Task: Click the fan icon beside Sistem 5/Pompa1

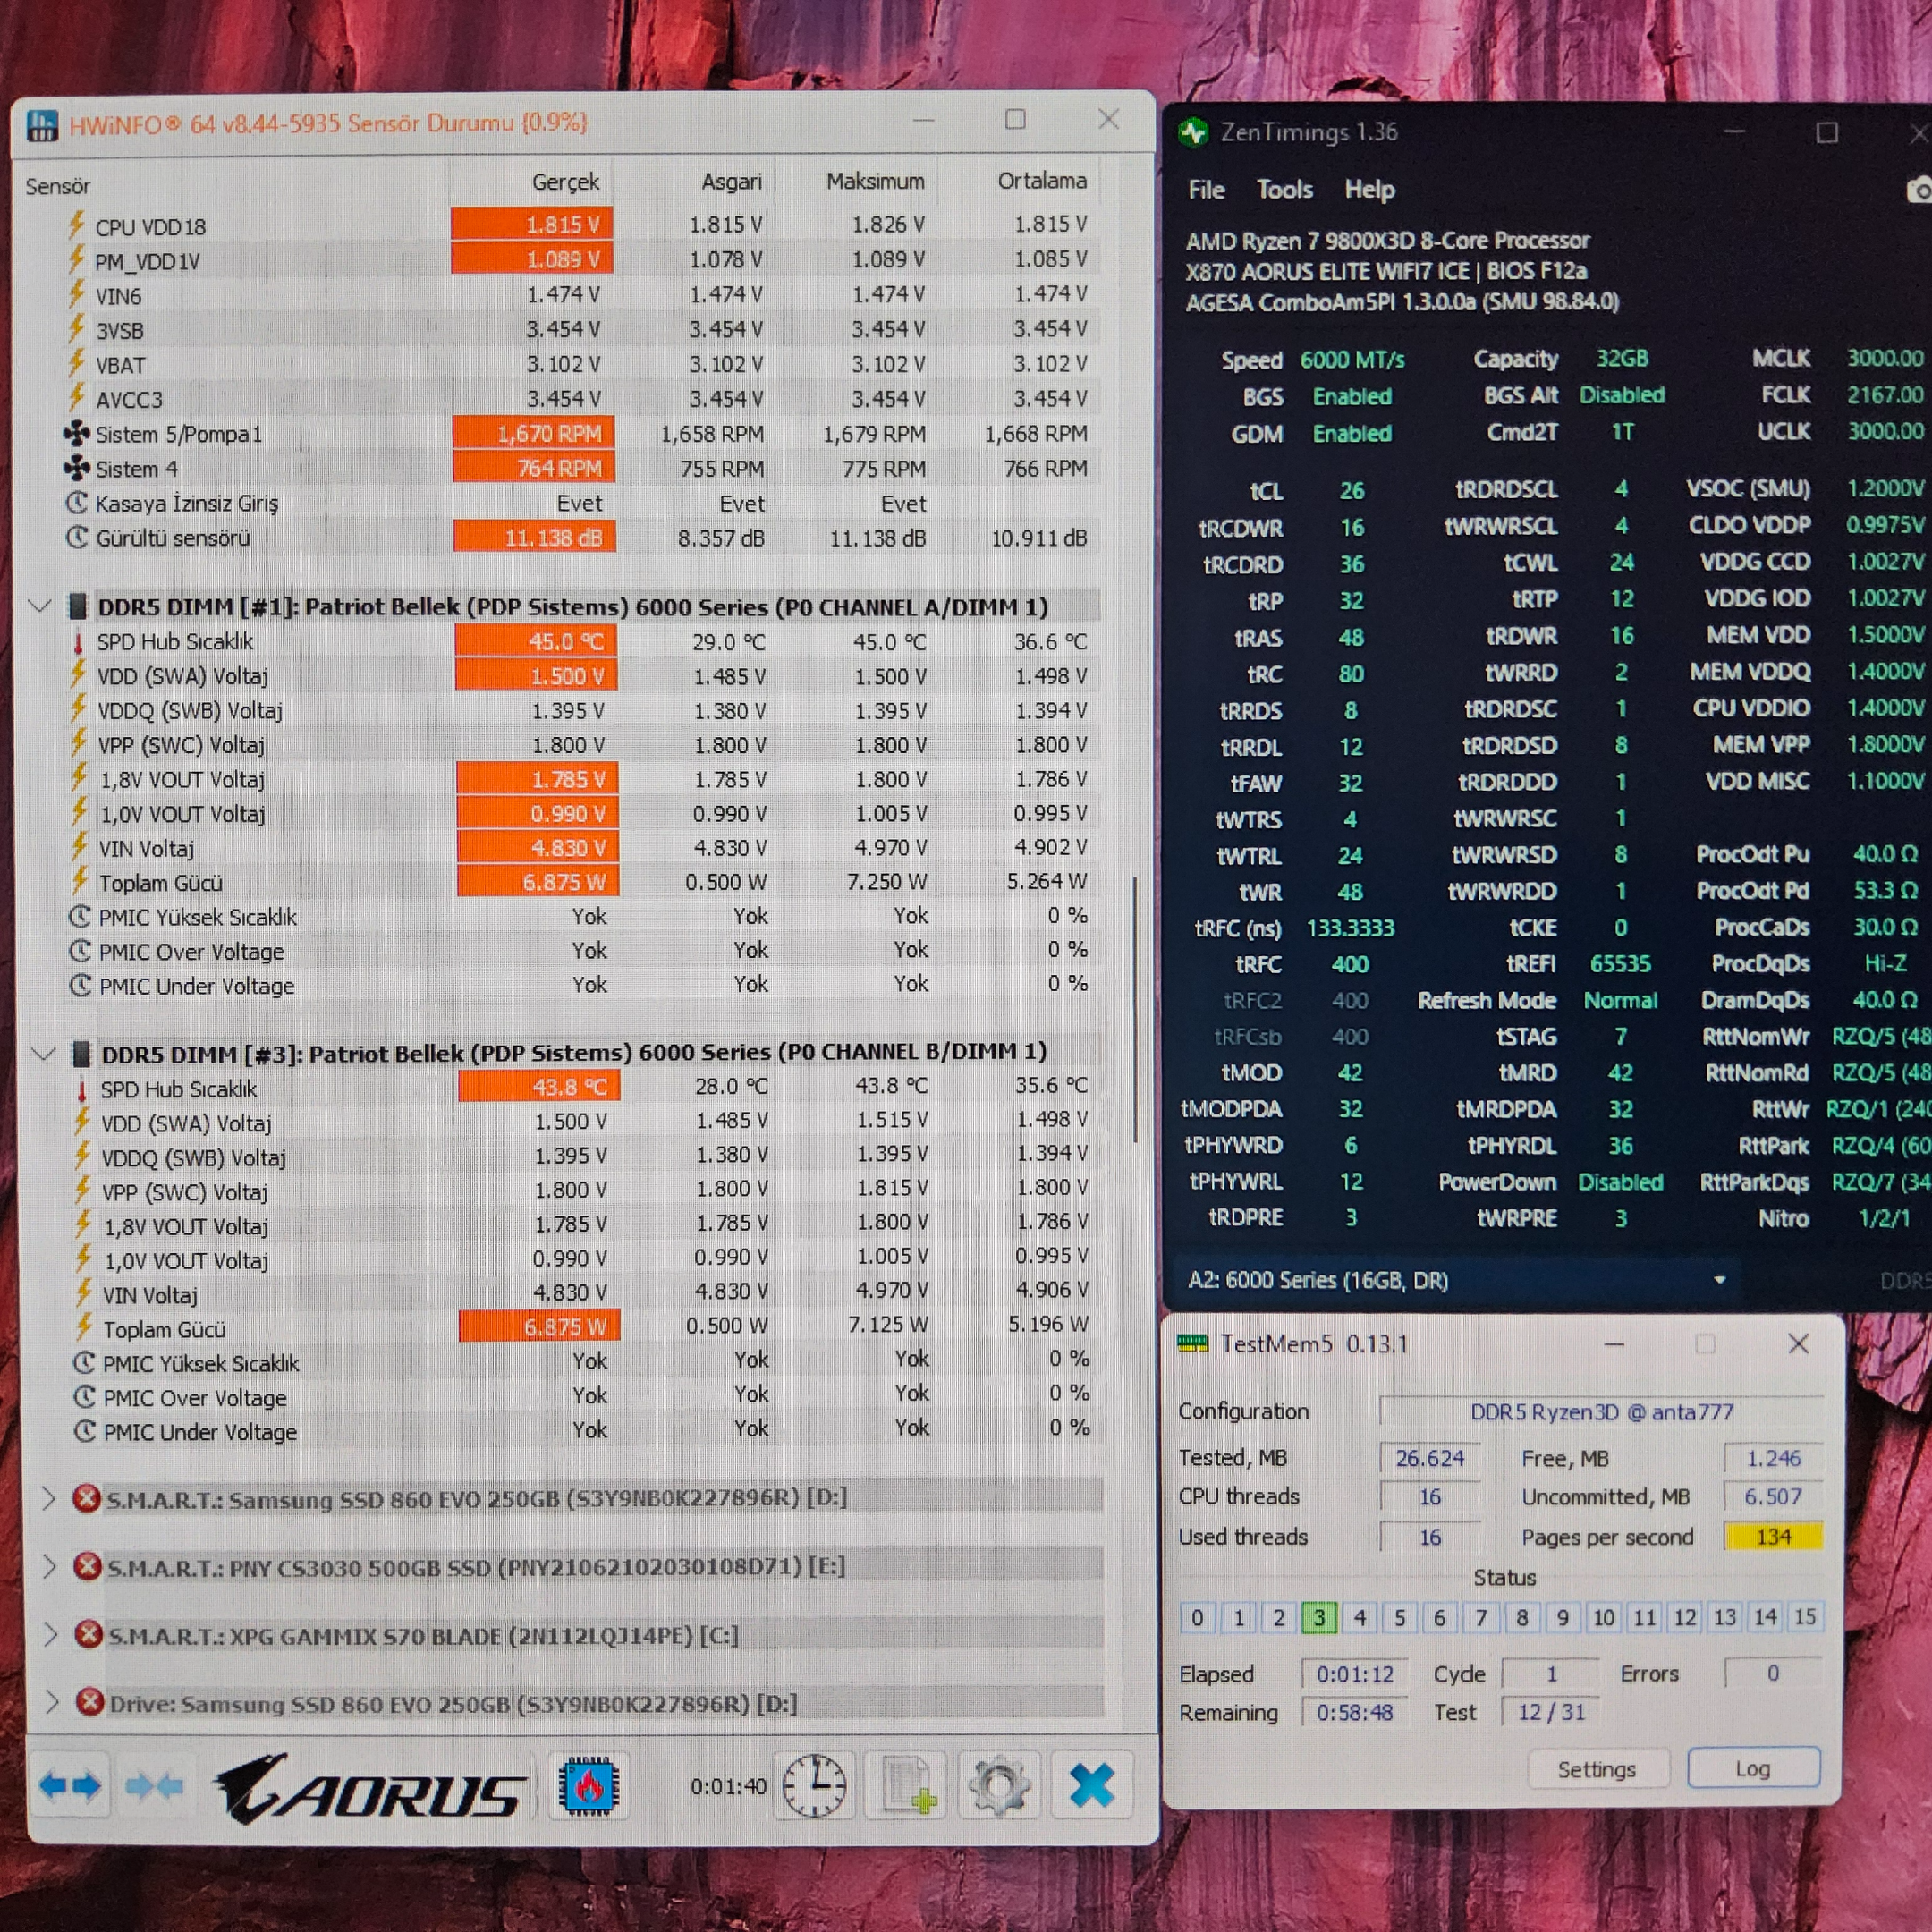Action: pyautogui.click(x=76, y=433)
